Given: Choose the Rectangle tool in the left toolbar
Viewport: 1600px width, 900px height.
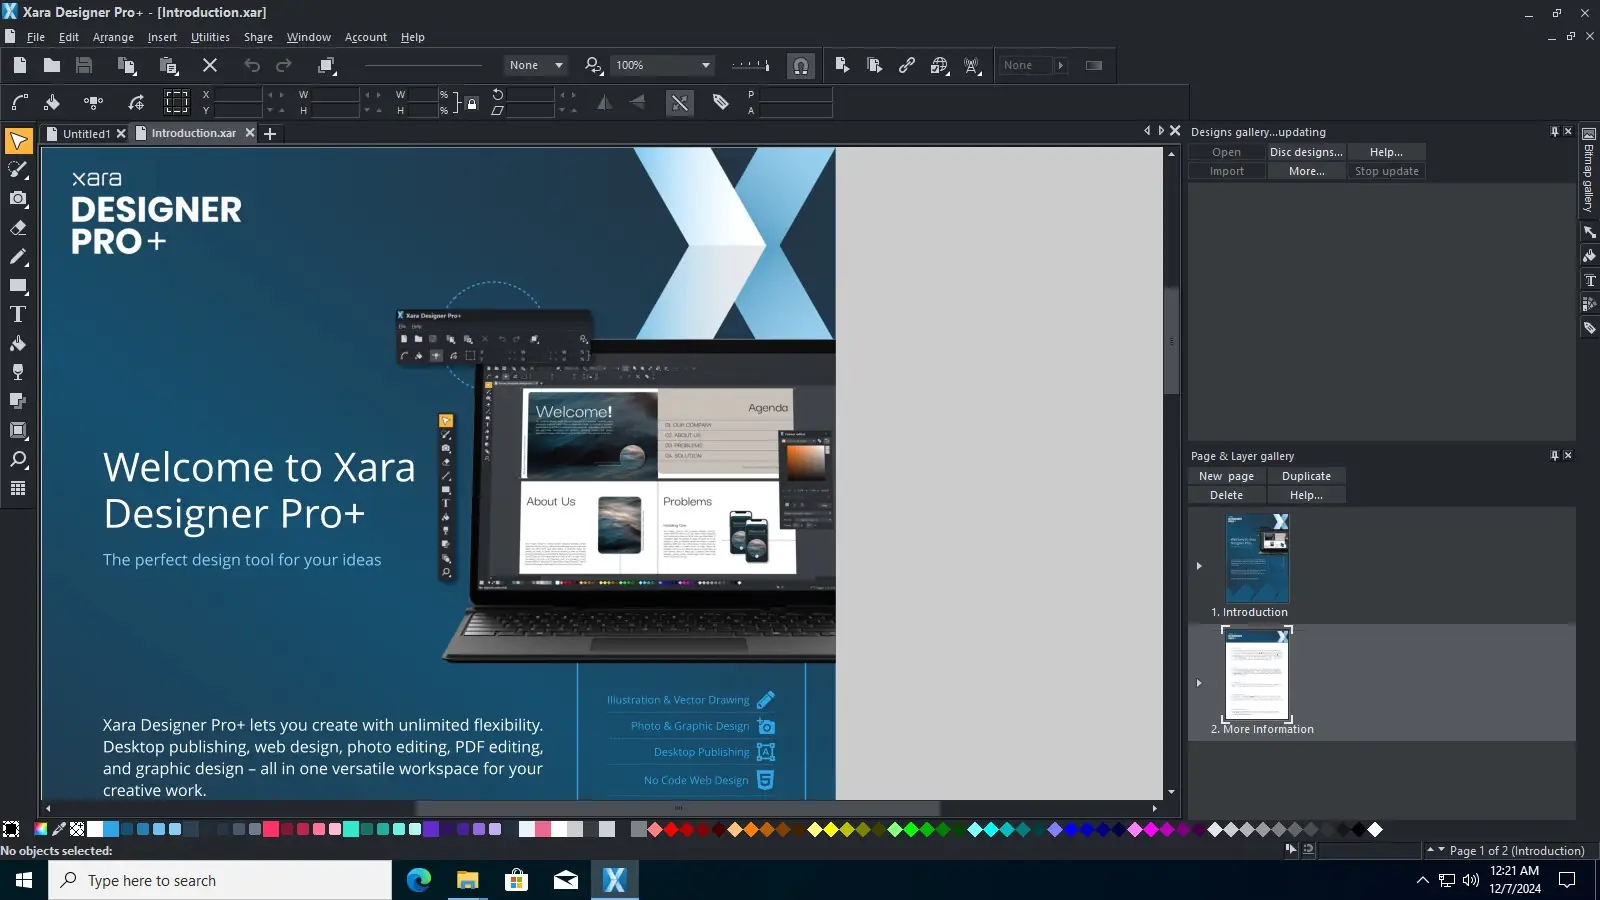Looking at the screenshot, I should [18, 286].
